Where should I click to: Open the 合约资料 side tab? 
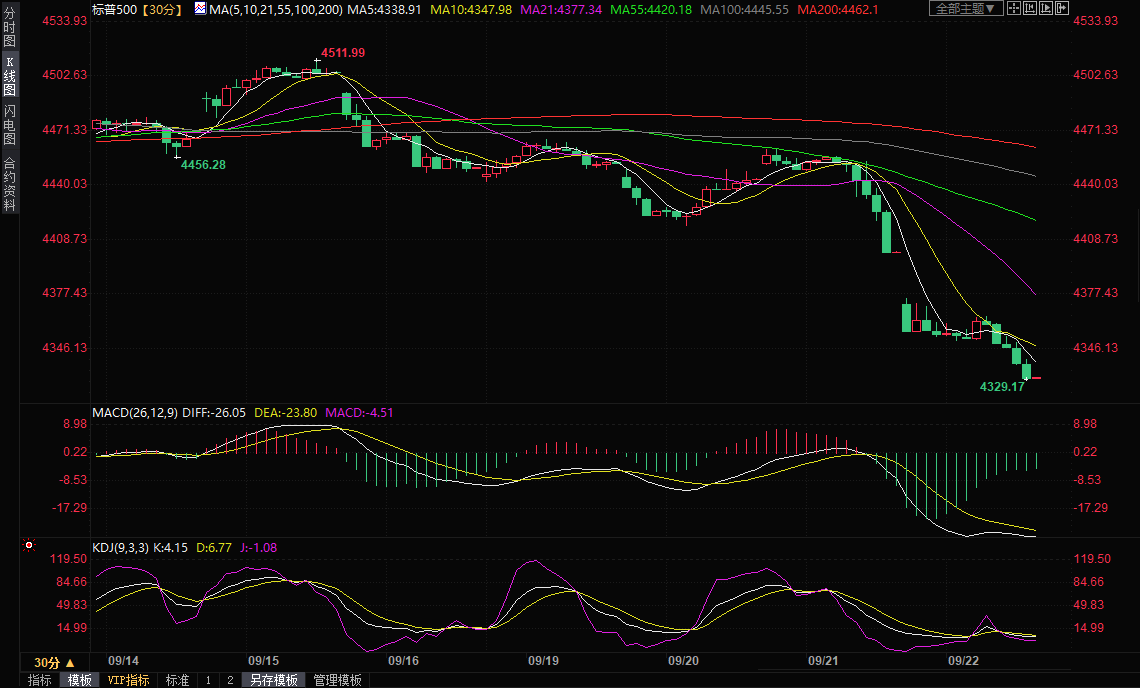click(x=9, y=183)
